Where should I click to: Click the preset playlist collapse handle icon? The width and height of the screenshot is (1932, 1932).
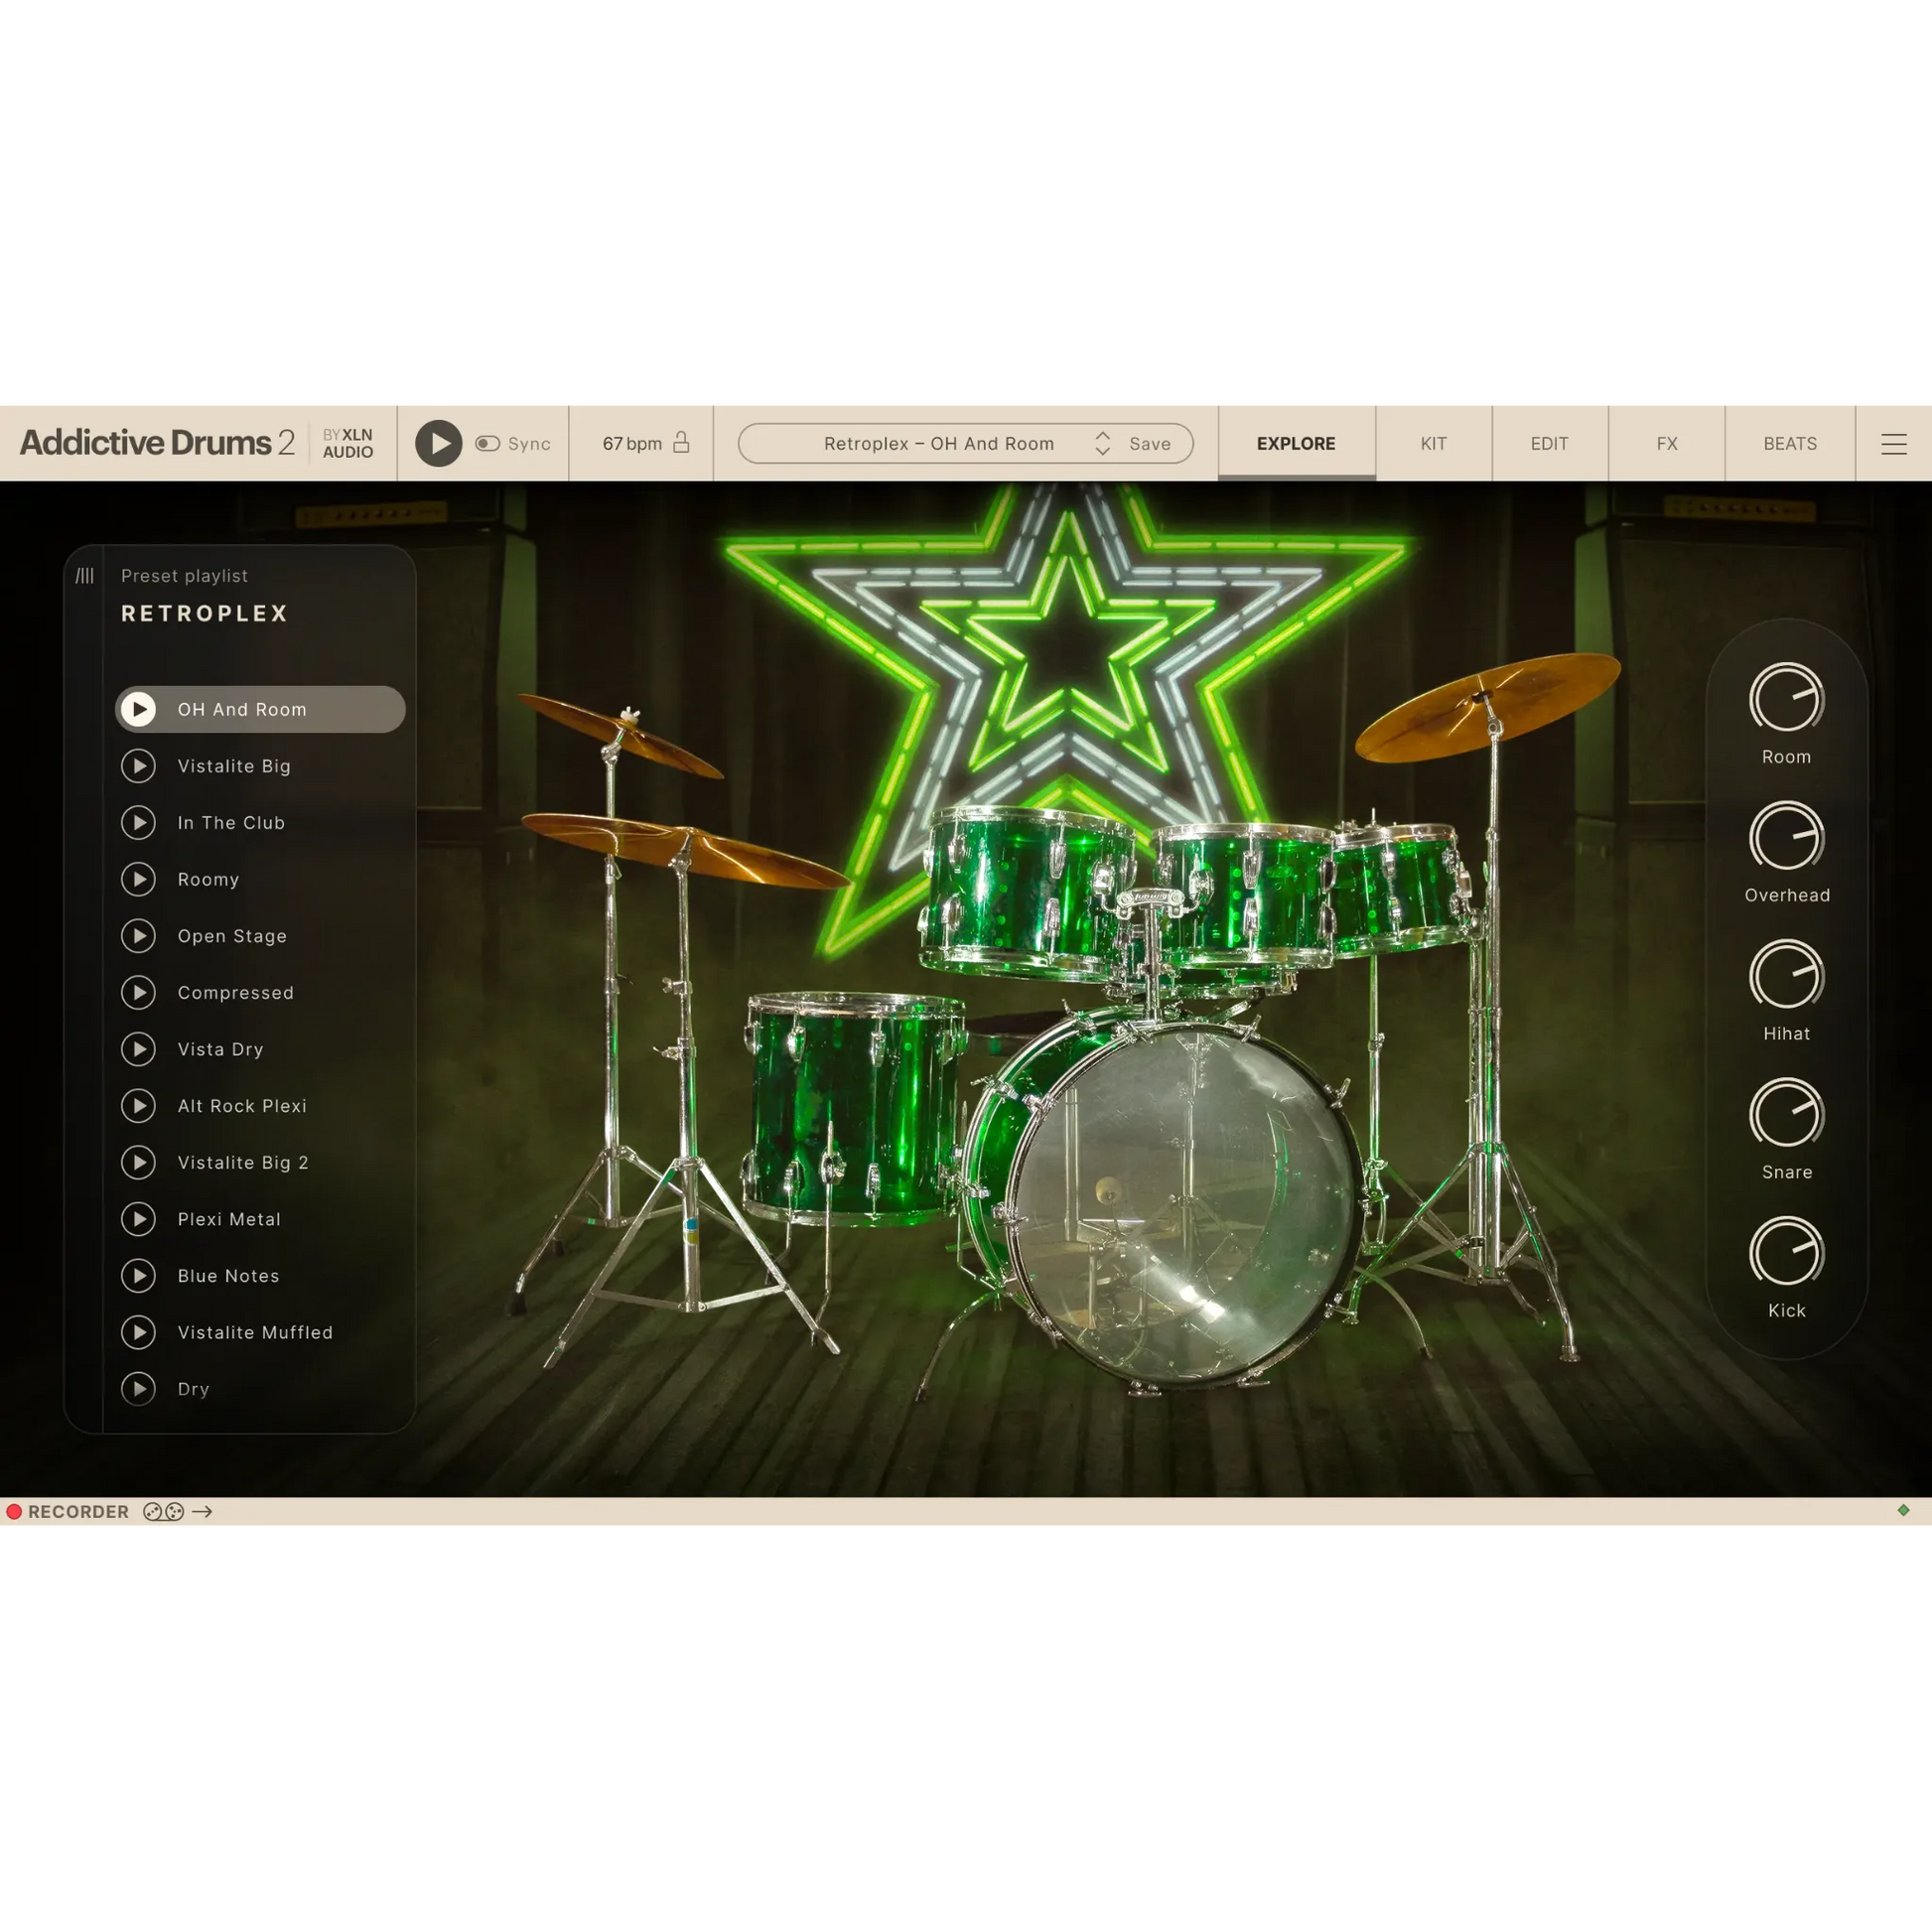pyautogui.click(x=85, y=575)
